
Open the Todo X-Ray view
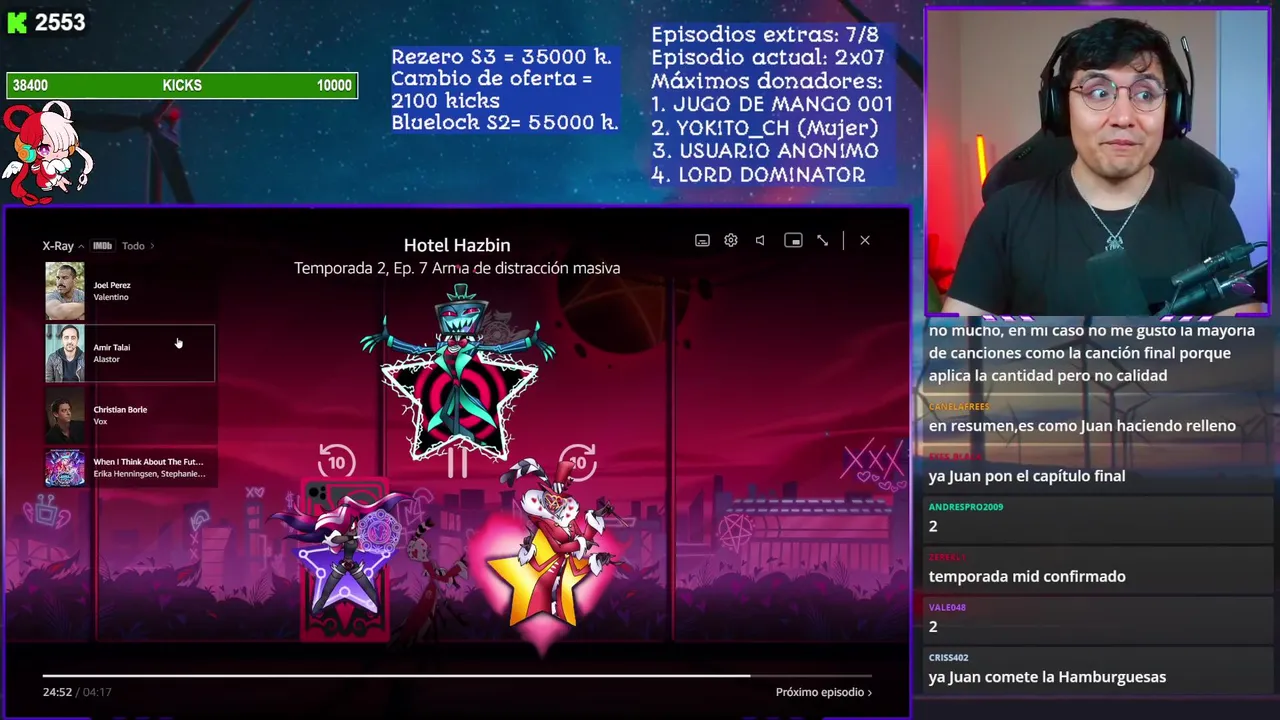click(138, 246)
